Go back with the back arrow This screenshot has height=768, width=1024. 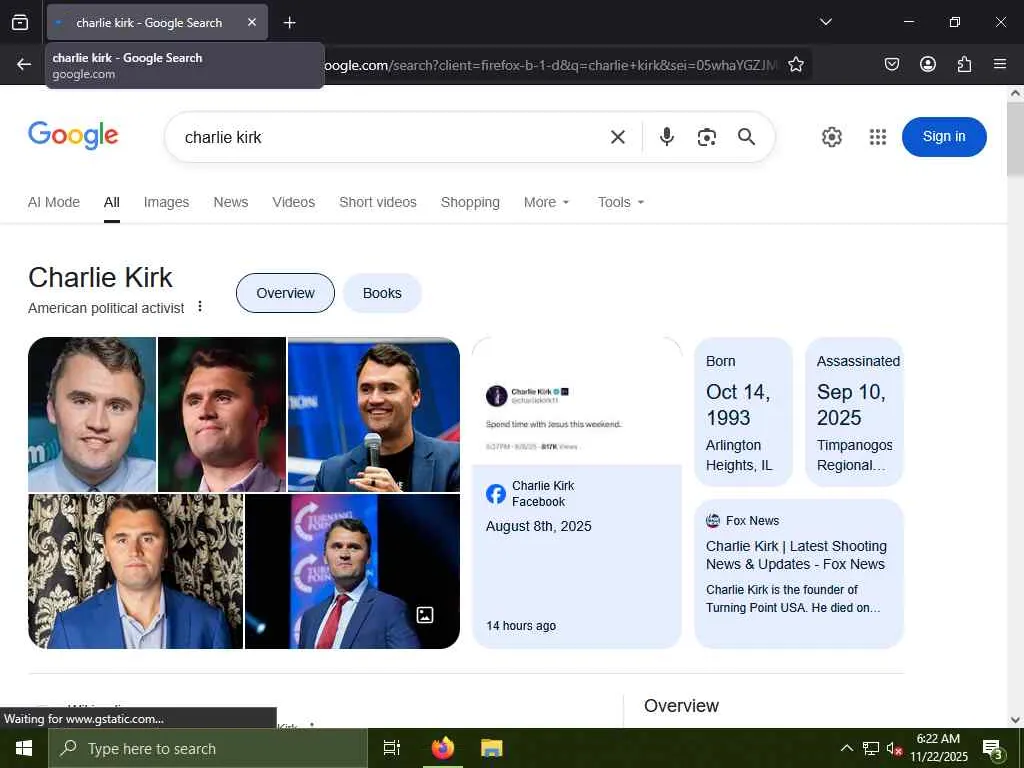24,64
